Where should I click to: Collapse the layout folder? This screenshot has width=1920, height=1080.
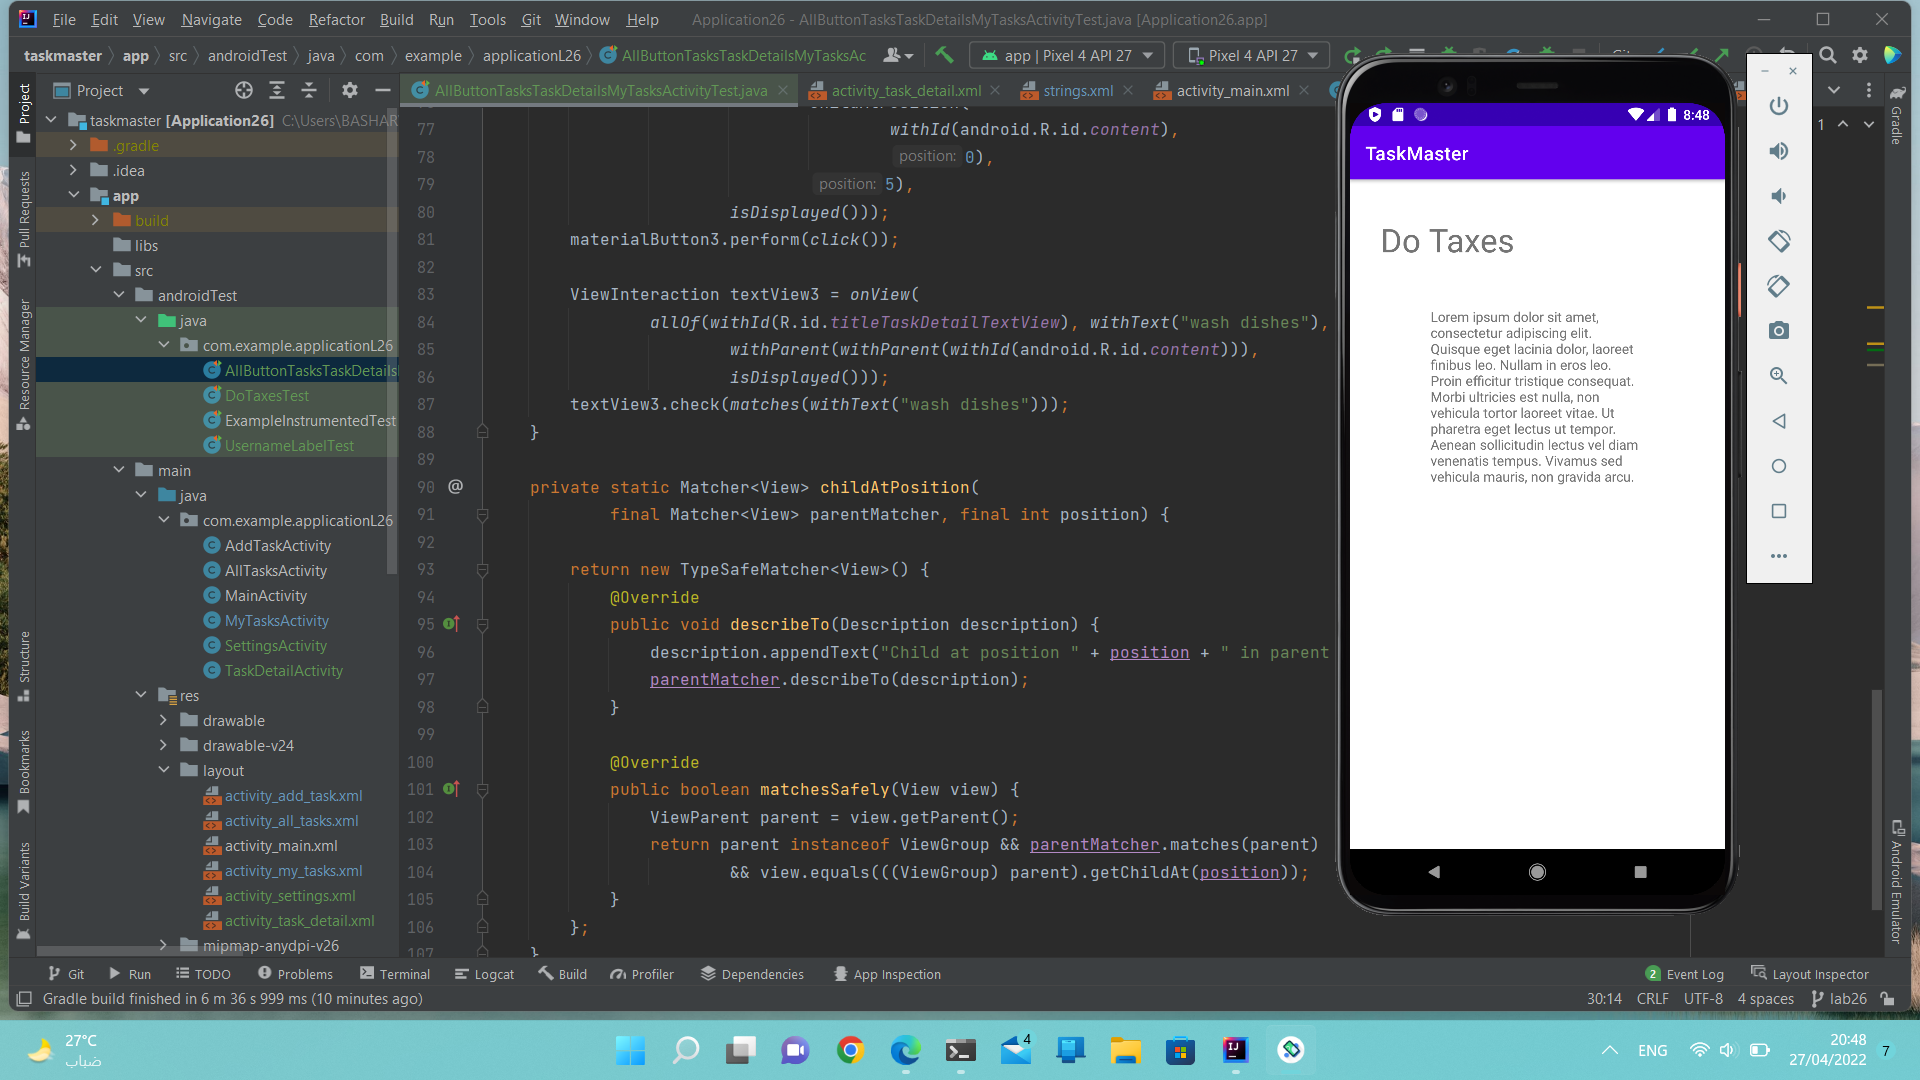[x=164, y=770]
